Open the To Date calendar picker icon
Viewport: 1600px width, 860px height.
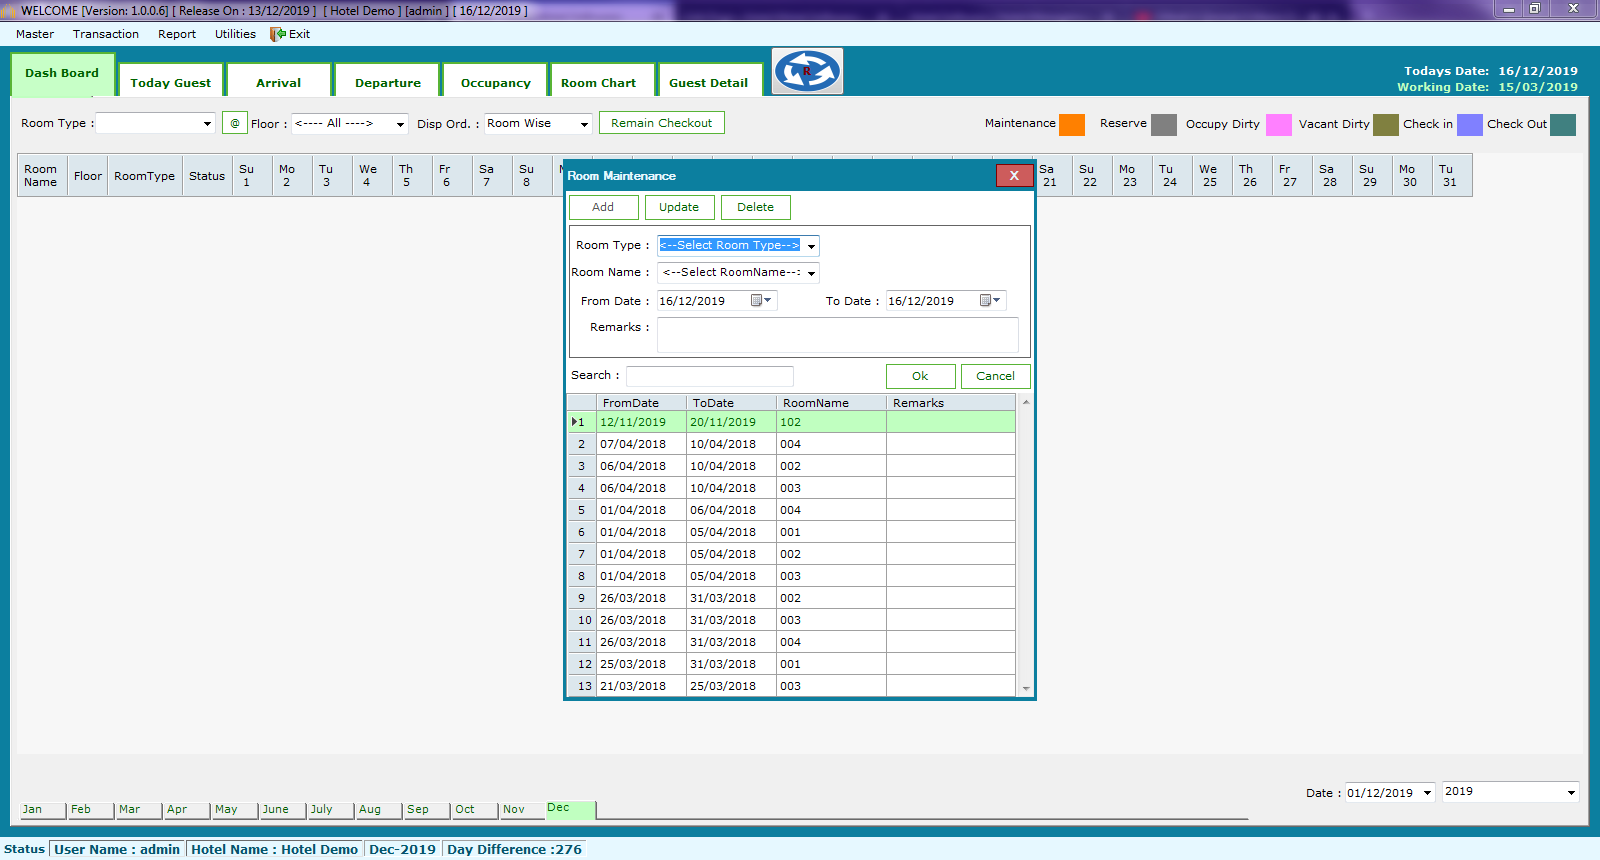(x=989, y=301)
